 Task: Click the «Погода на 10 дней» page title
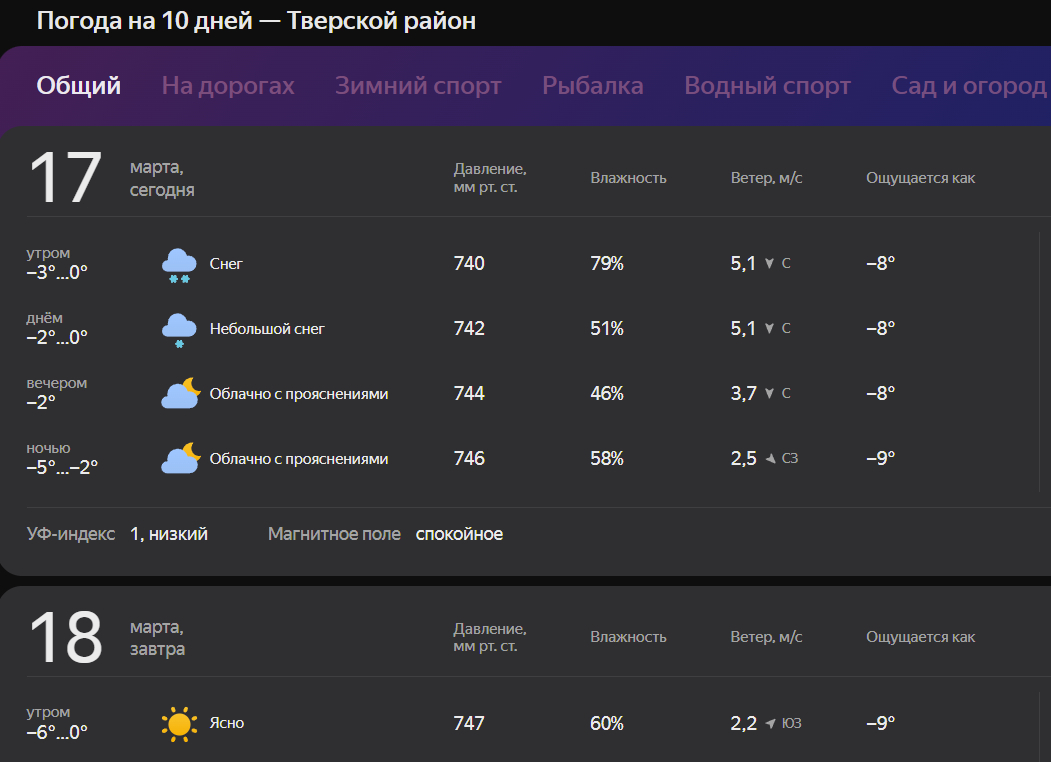[256, 21]
